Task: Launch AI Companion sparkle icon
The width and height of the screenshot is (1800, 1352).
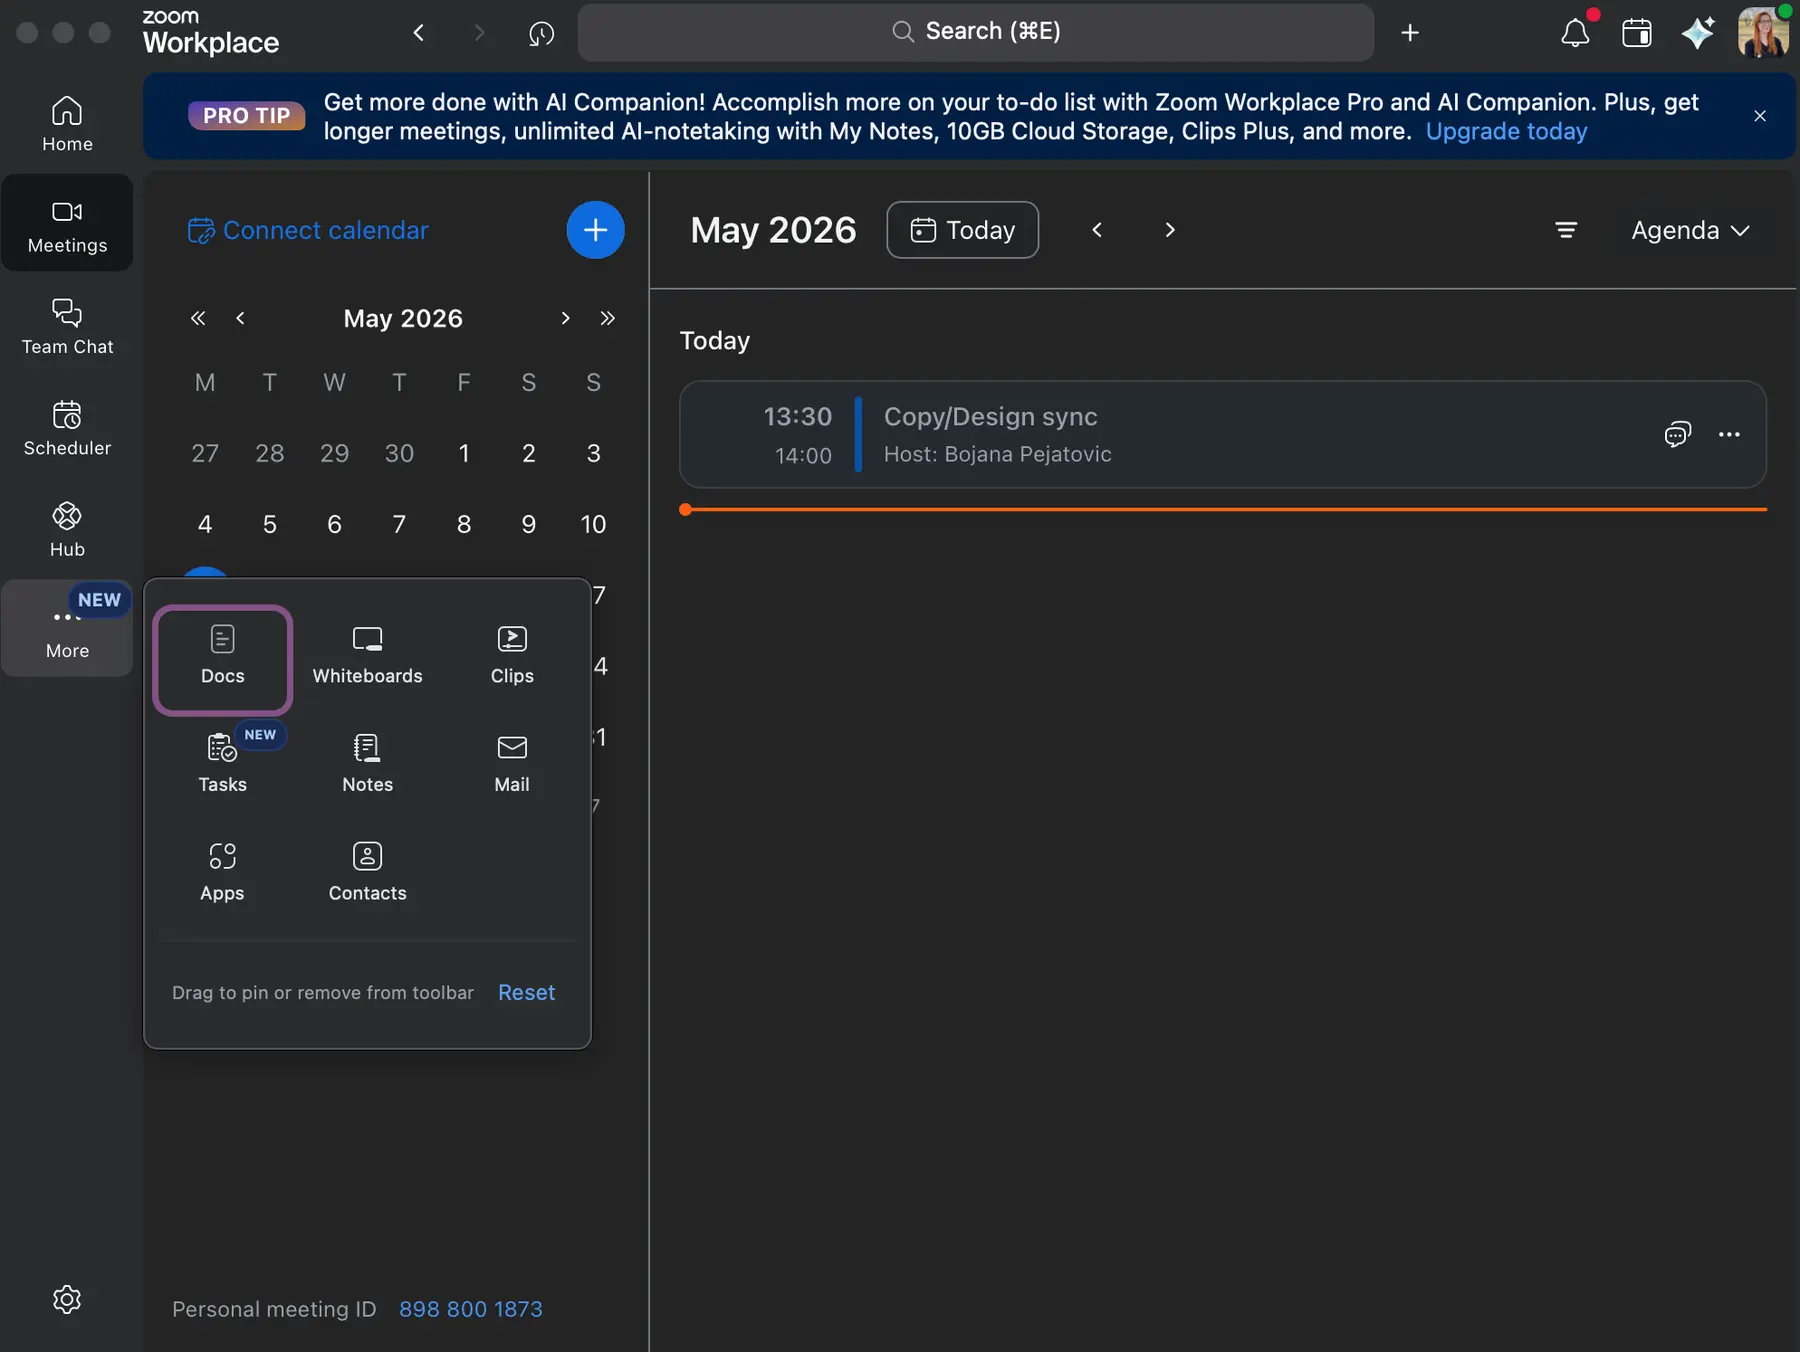Action: click(x=1698, y=32)
